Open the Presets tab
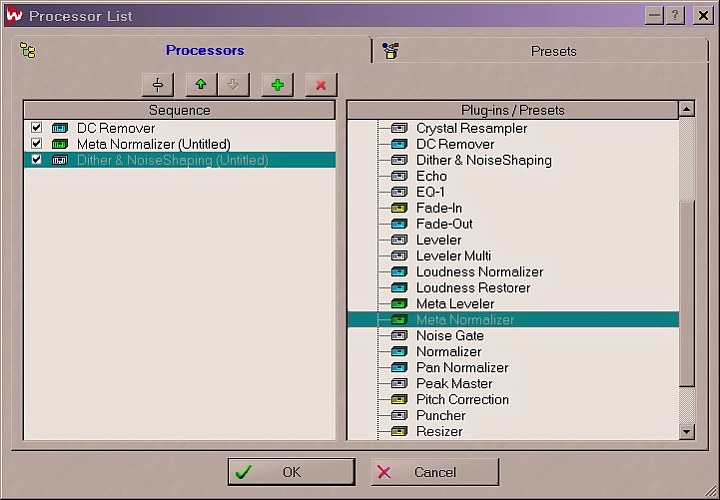Viewport: 720px width, 500px height. pos(540,51)
